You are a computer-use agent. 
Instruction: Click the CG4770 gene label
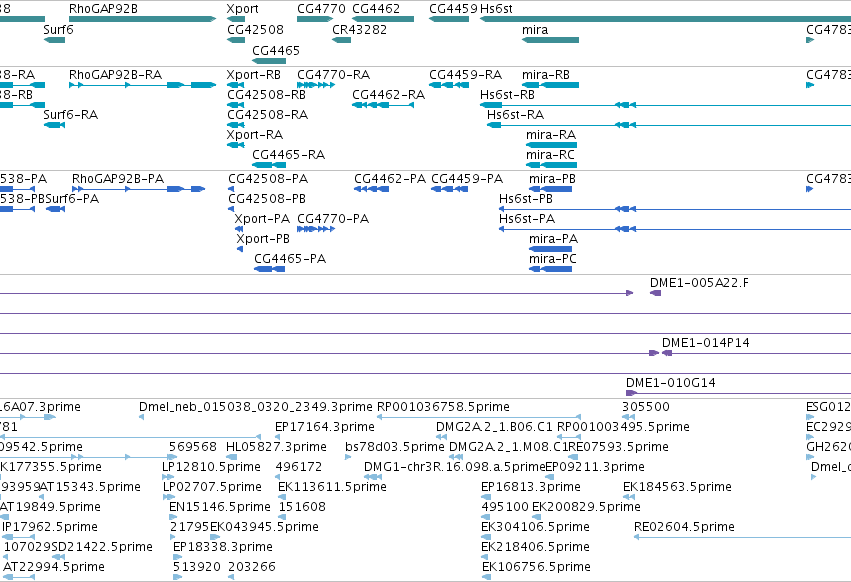click(x=321, y=9)
